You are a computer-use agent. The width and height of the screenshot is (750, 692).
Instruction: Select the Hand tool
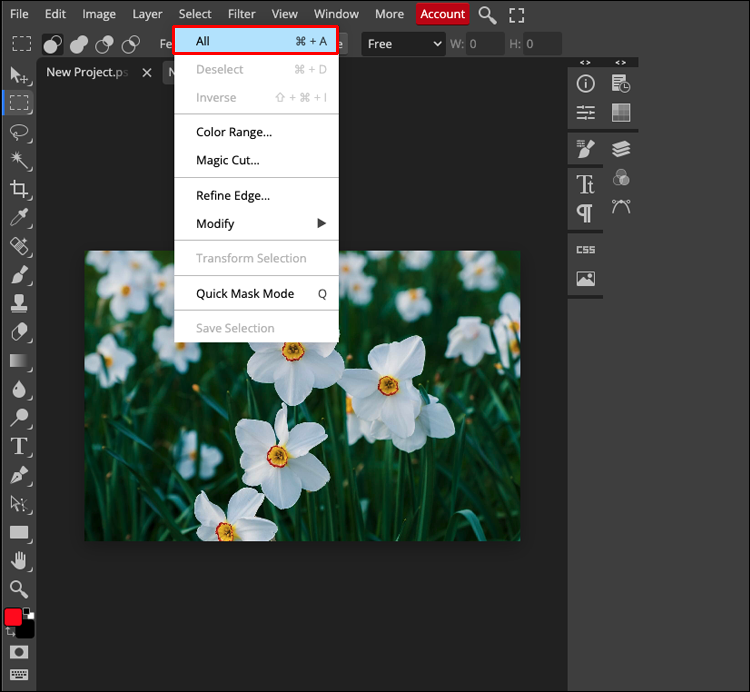(19, 560)
